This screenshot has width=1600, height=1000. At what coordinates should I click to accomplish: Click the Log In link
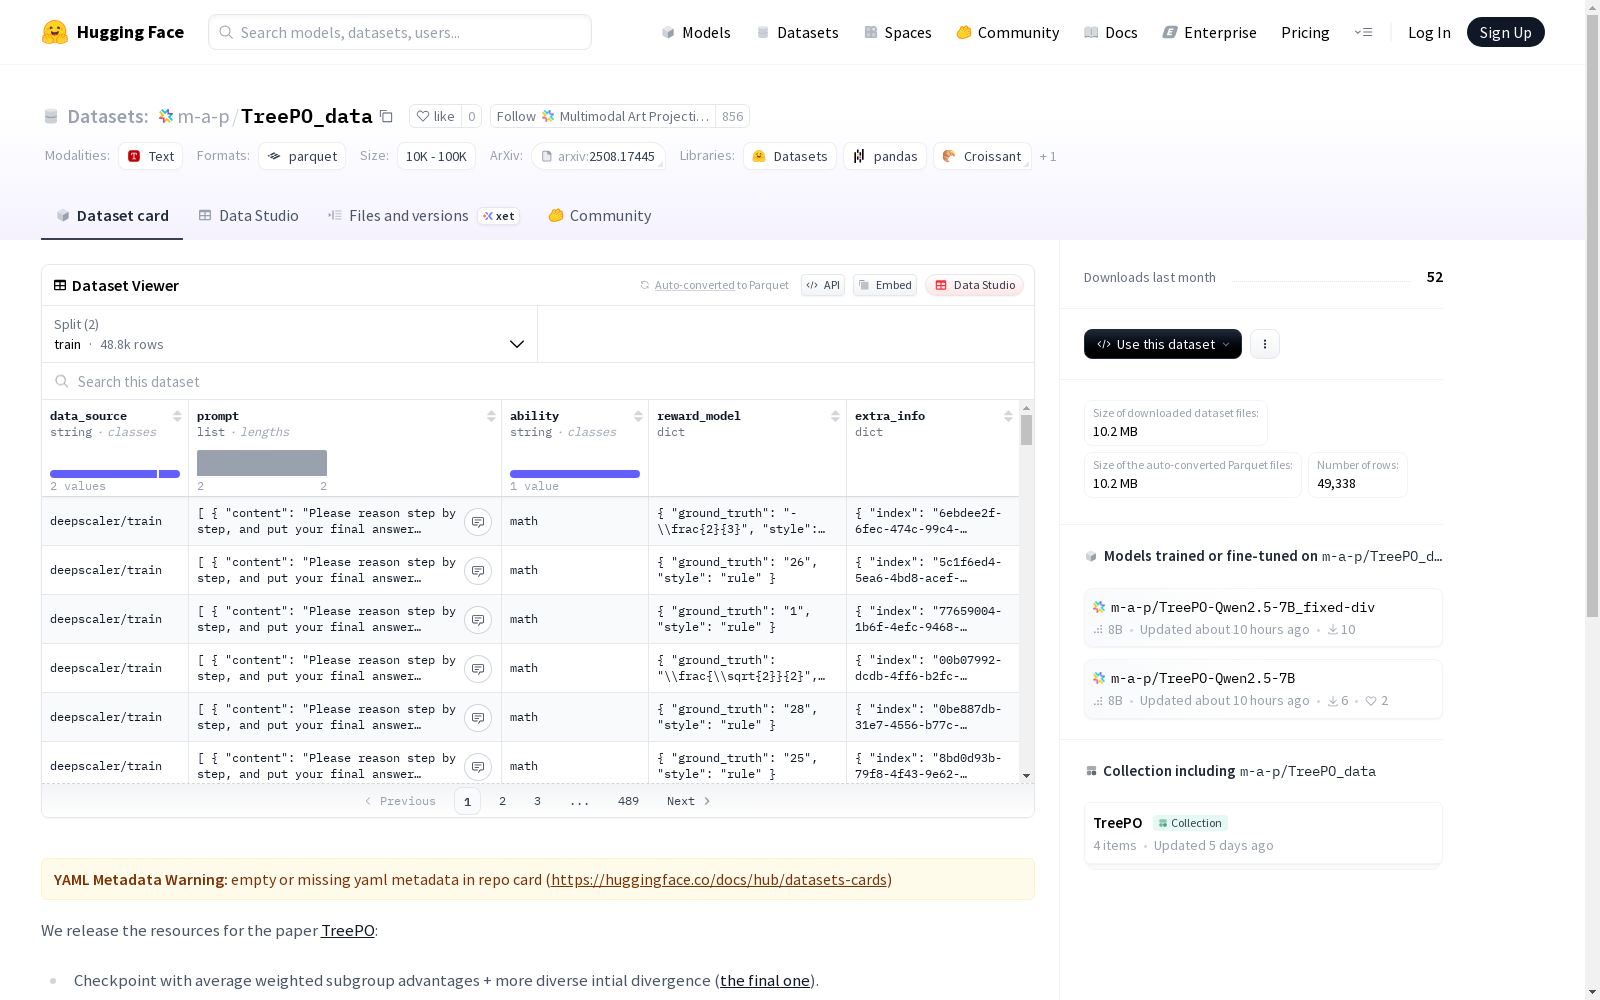point(1429,32)
